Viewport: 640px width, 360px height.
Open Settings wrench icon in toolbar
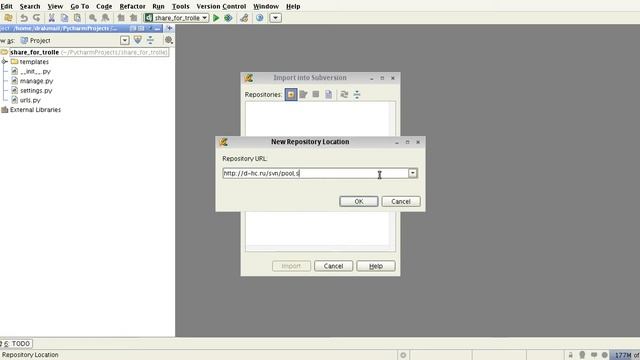tap(244, 18)
